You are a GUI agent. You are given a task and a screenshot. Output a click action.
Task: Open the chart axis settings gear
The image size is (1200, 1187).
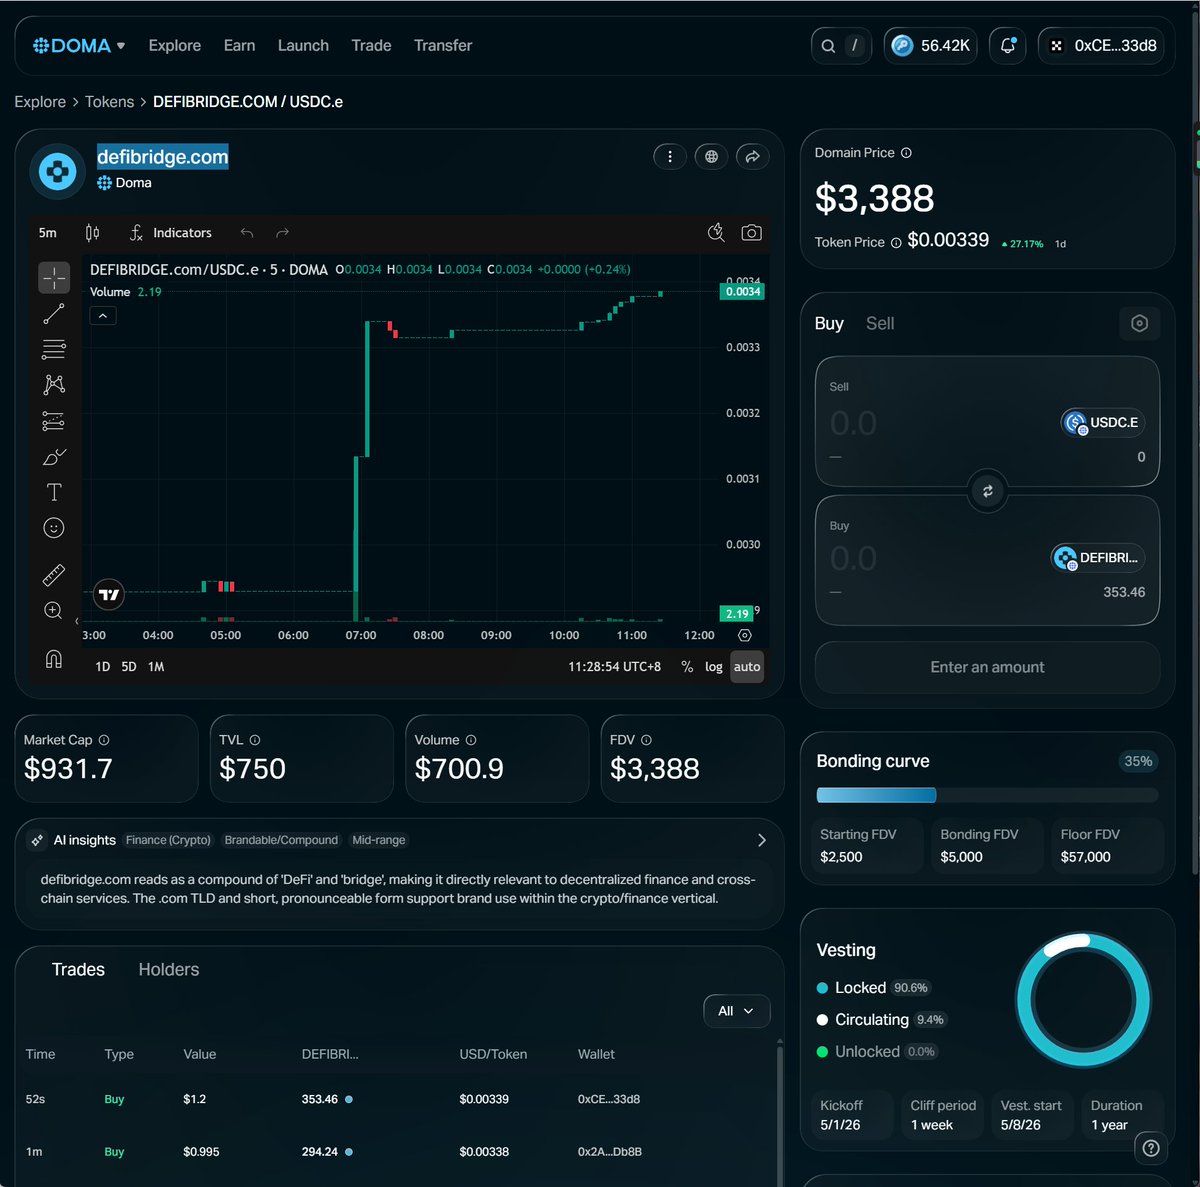coord(744,635)
